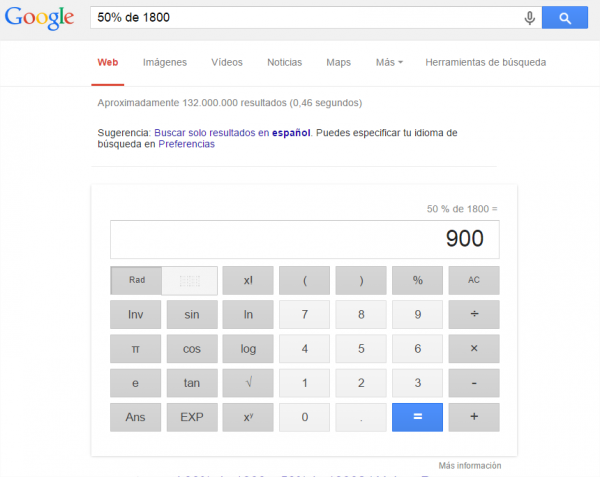Viewport: 600px width, 477px height.
Task: Switch to degrees mode beside Rad
Action: [190, 281]
